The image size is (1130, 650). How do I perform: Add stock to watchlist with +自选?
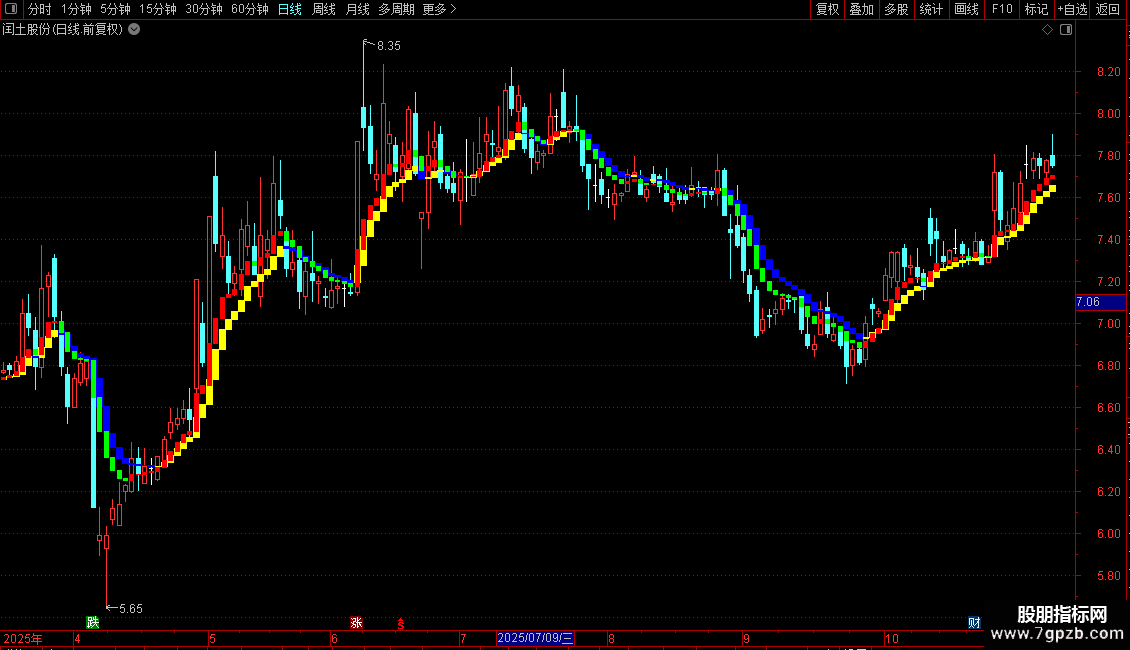(1072, 9)
